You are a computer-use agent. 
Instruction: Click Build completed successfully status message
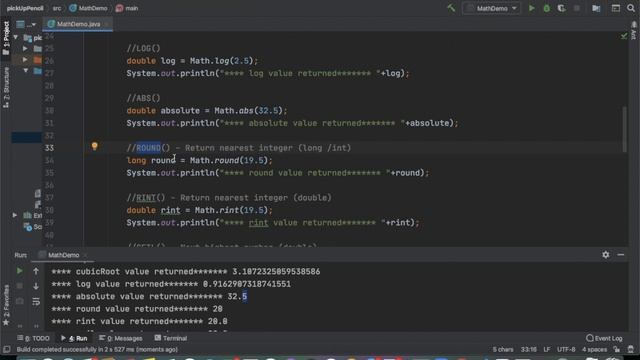click(97, 349)
